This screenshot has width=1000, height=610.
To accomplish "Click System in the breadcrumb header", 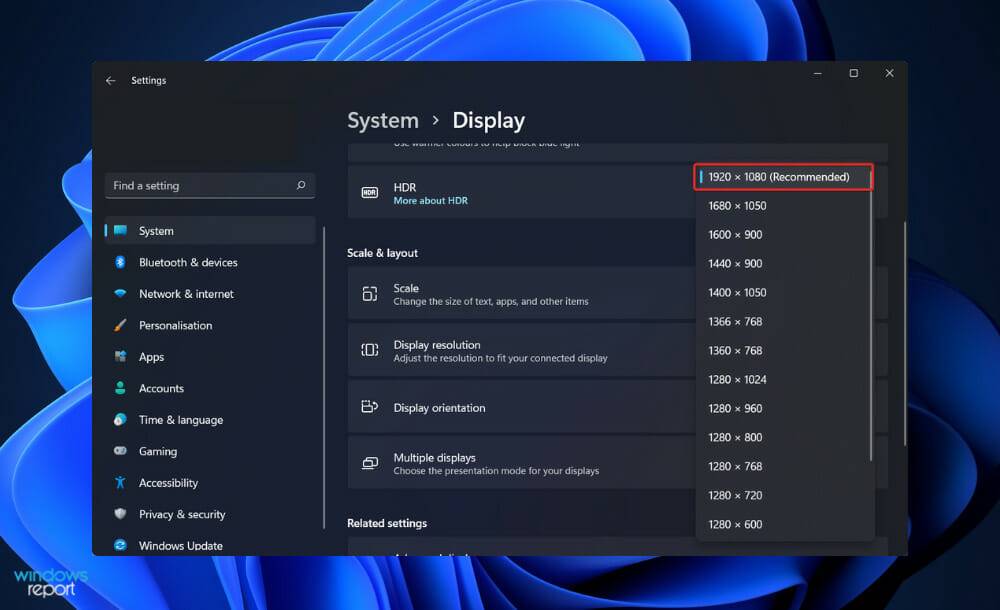I will (x=383, y=120).
